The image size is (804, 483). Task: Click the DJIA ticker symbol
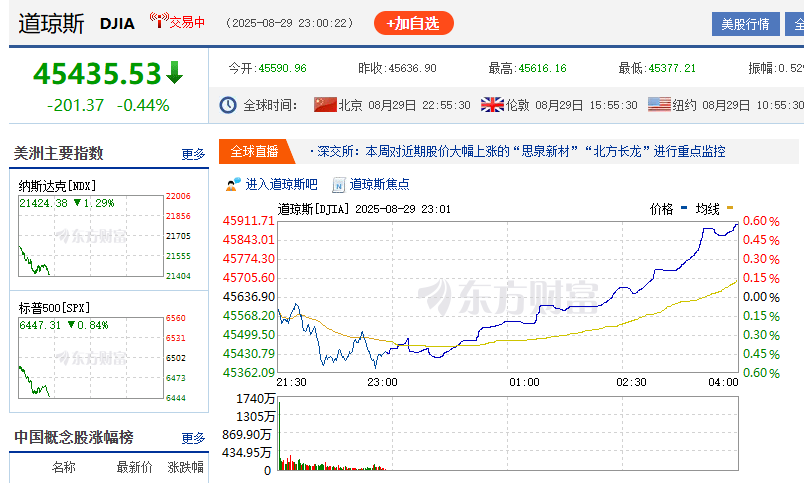[x=117, y=24]
